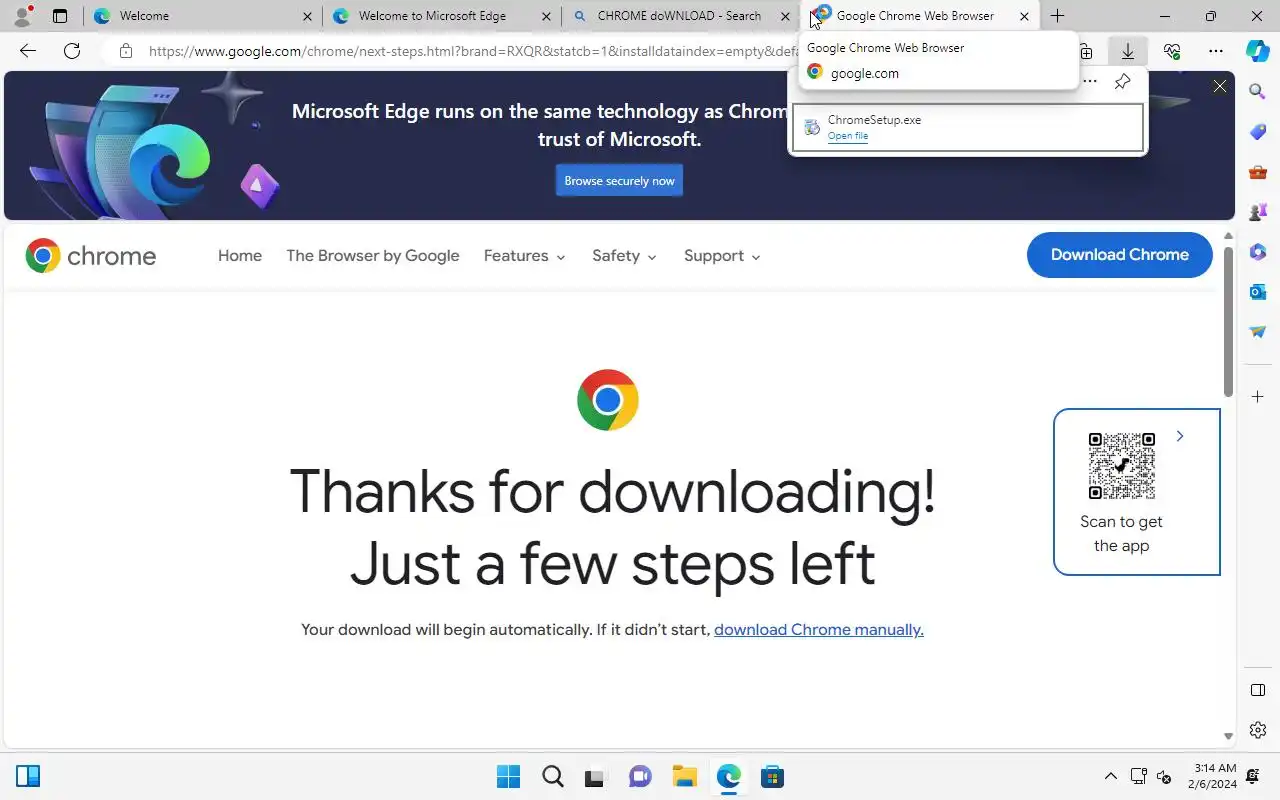Pin the downloads panel
1280x800 pixels.
click(1122, 82)
